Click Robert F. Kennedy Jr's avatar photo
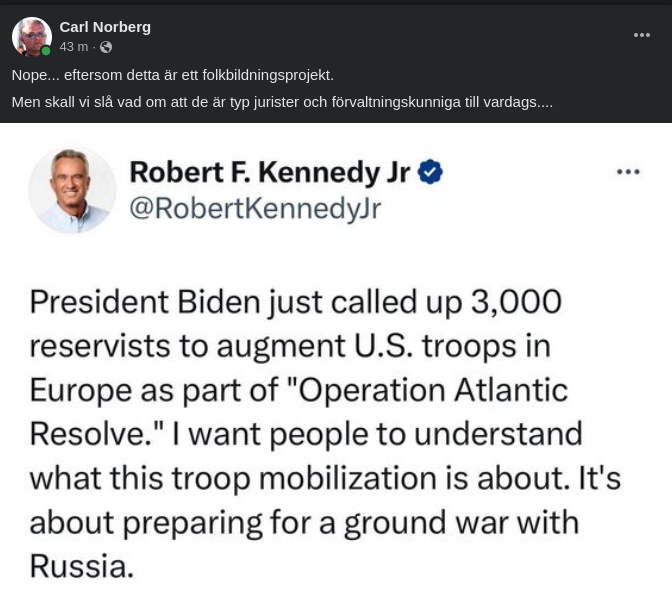This screenshot has width=672, height=598. coord(72,189)
